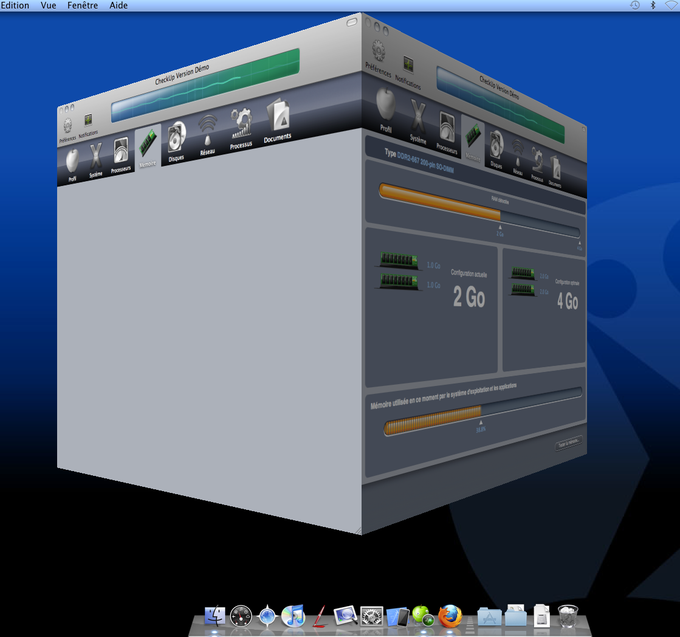Click the memory test button at bottom right

click(569, 443)
